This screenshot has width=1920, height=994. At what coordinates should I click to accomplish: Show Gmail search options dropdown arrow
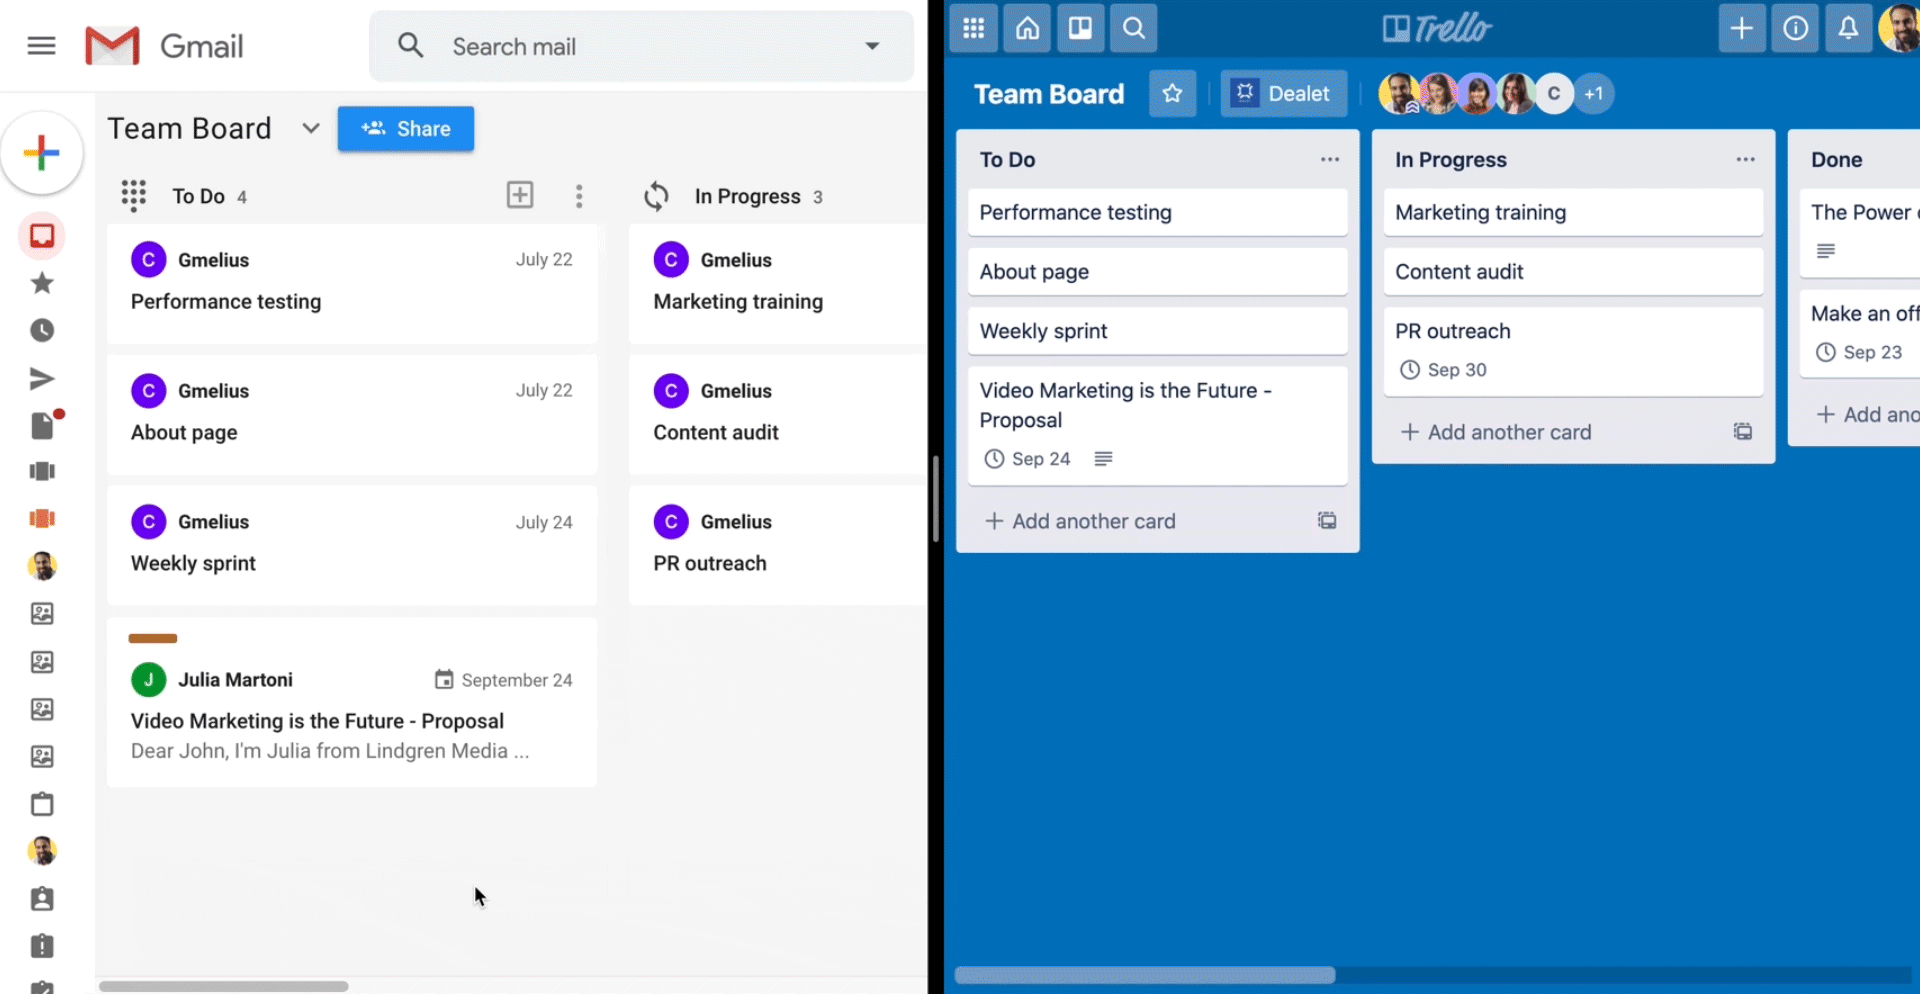872,46
